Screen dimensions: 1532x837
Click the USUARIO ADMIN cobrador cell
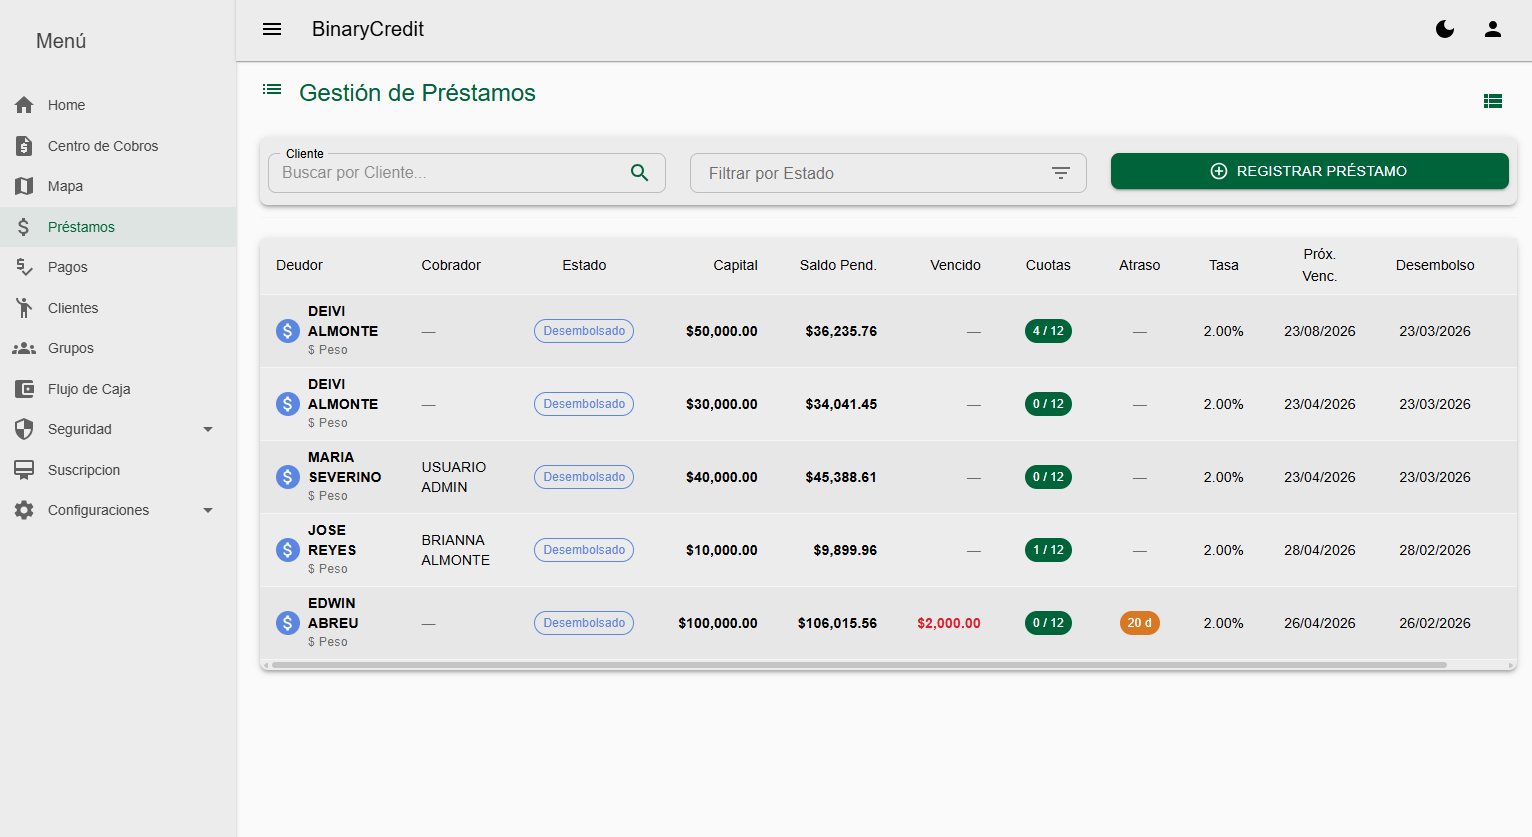(454, 477)
